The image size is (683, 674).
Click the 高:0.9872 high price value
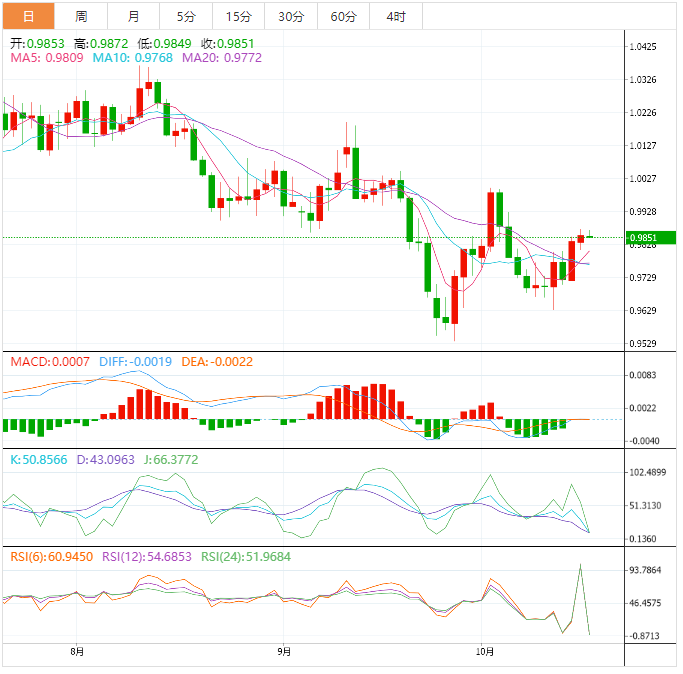(101, 44)
